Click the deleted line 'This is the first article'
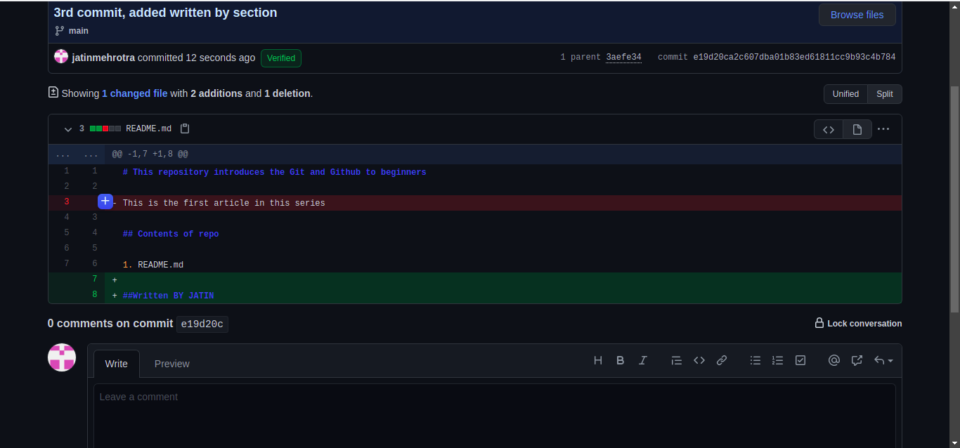960x448 pixels. click(223, 203)
